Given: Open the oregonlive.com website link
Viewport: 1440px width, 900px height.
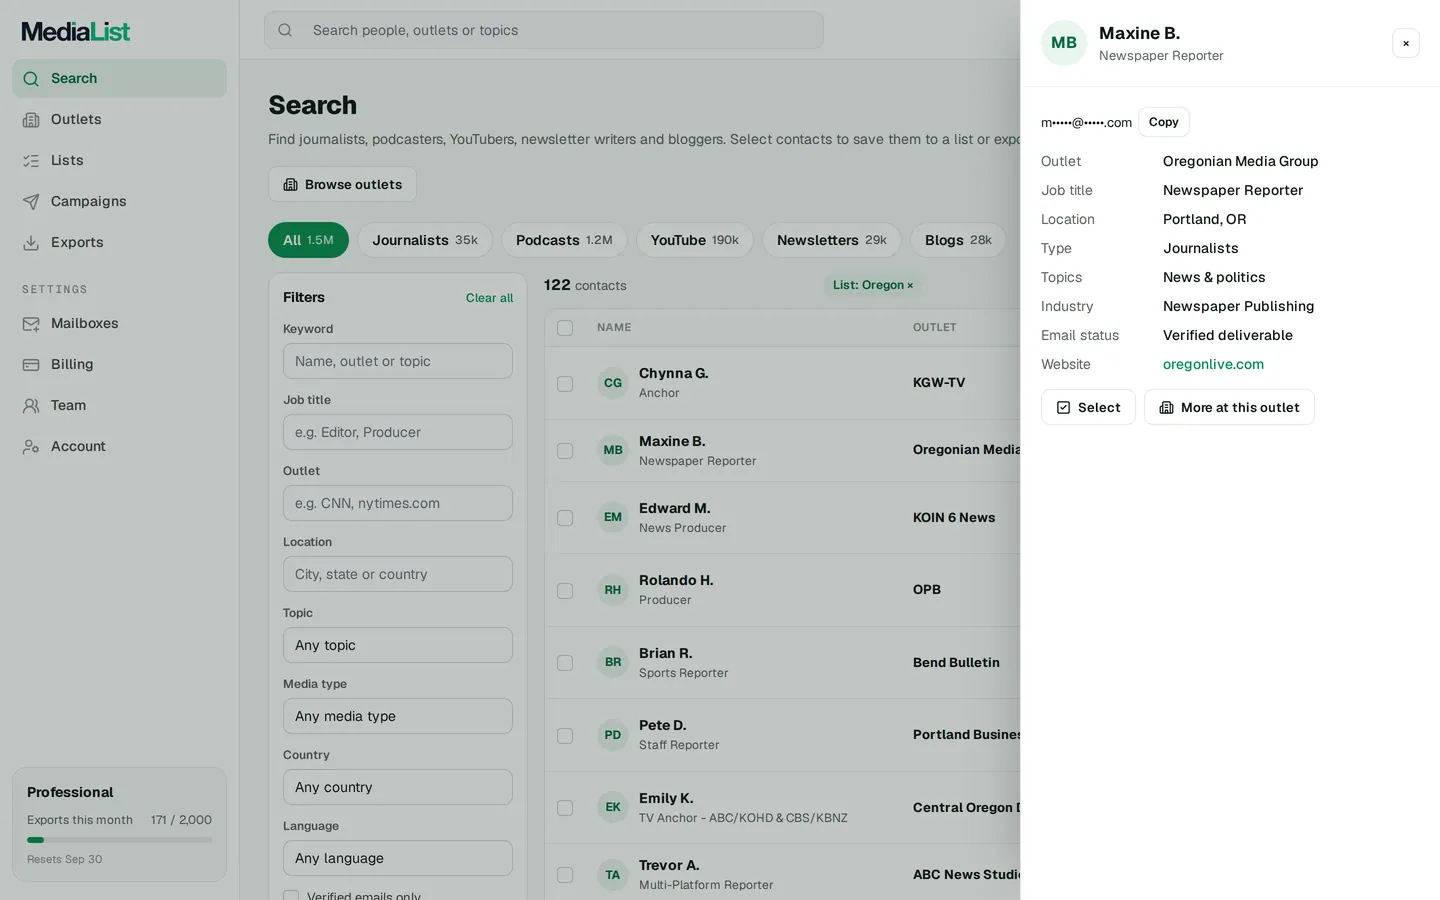Looking at the screenshot, I should tap(1213, 364).
